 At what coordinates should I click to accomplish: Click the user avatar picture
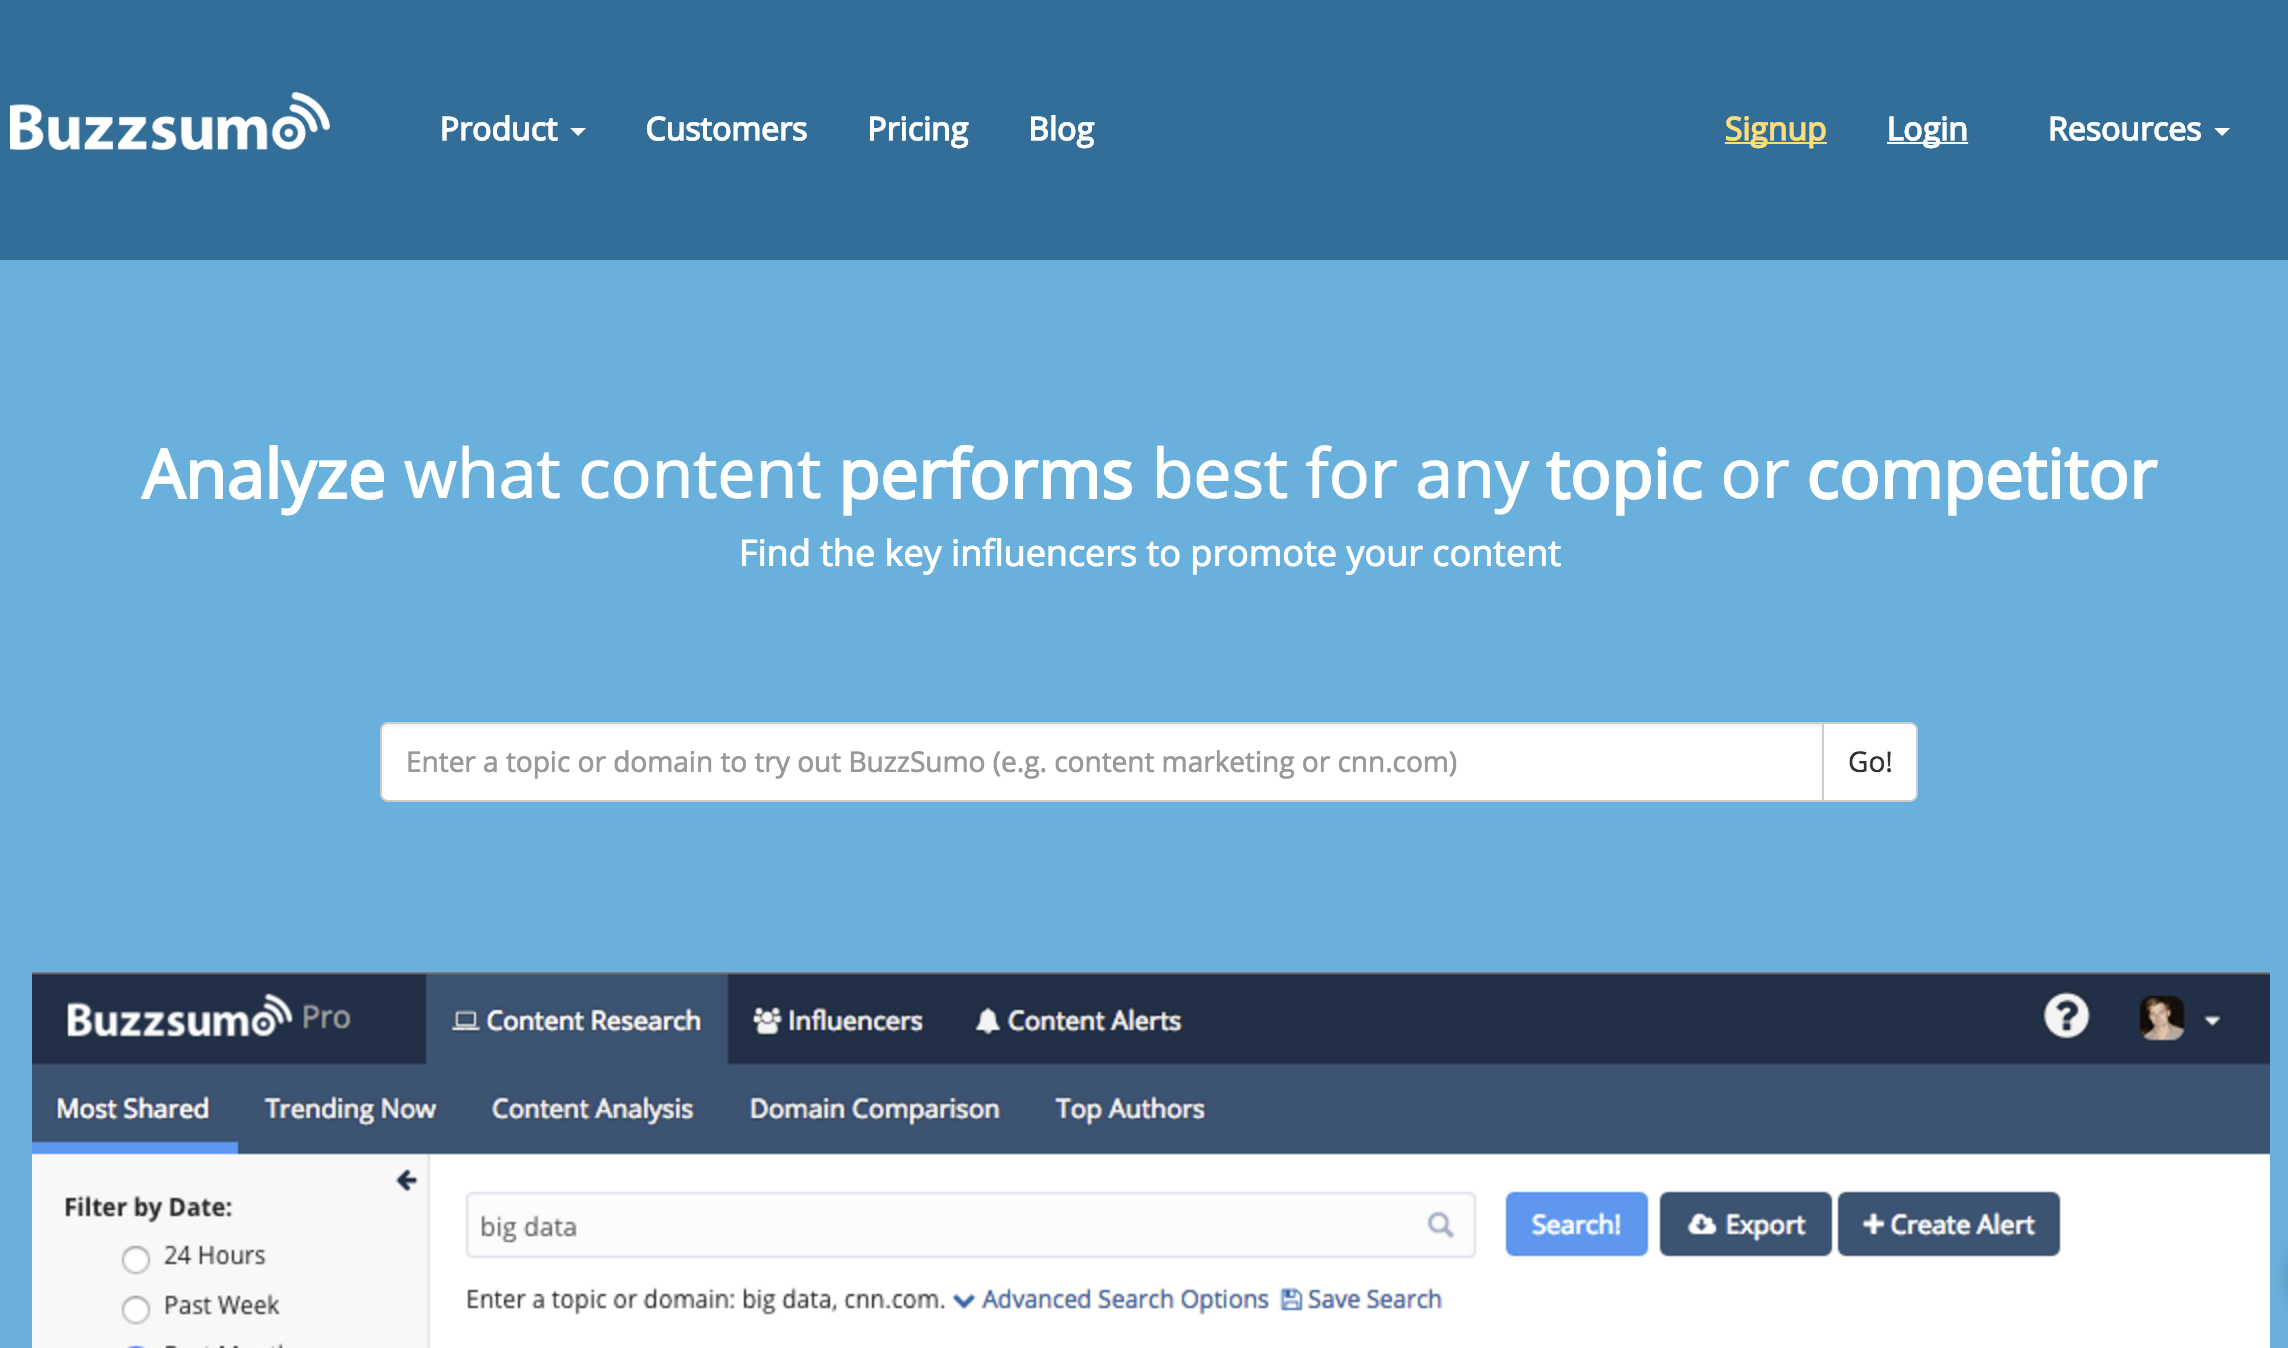2161,1019
